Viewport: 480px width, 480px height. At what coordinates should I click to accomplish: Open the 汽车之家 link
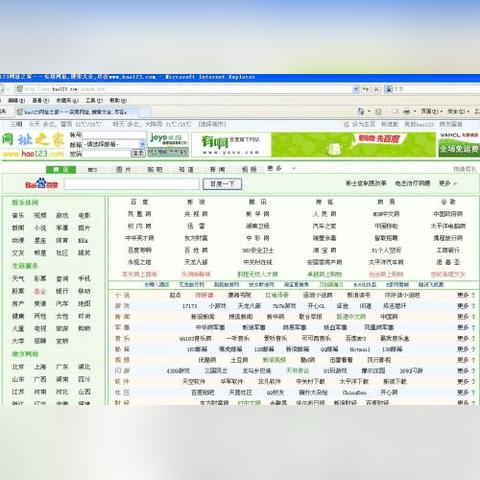[324, 226]
